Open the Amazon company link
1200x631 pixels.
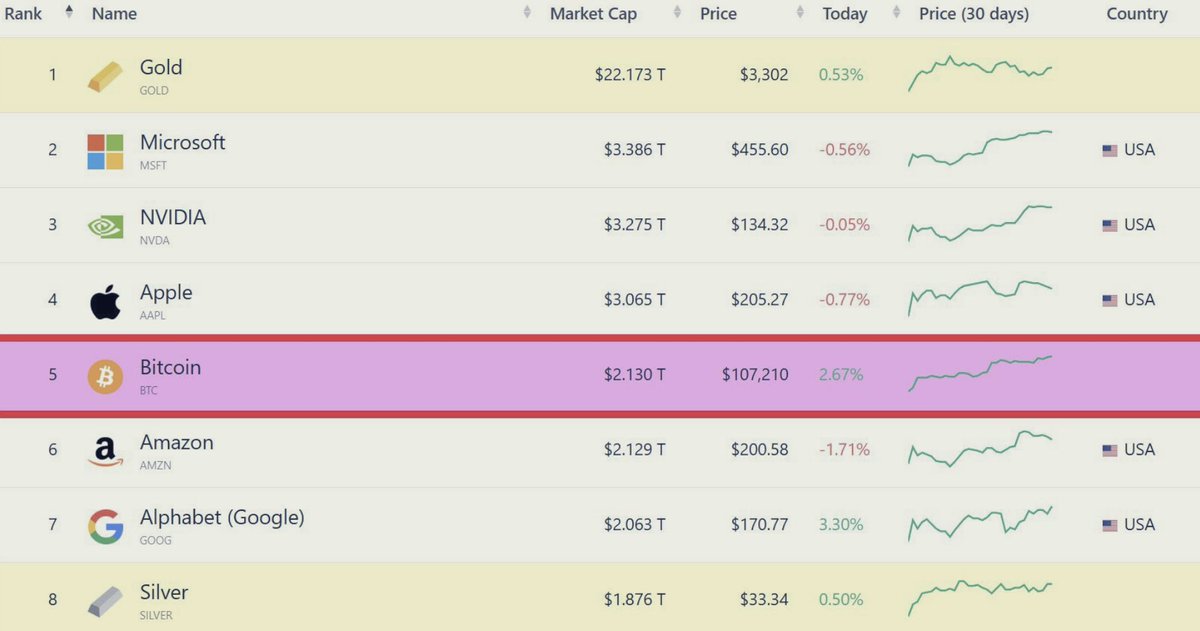pyautogui.click(x=177, y=442)
